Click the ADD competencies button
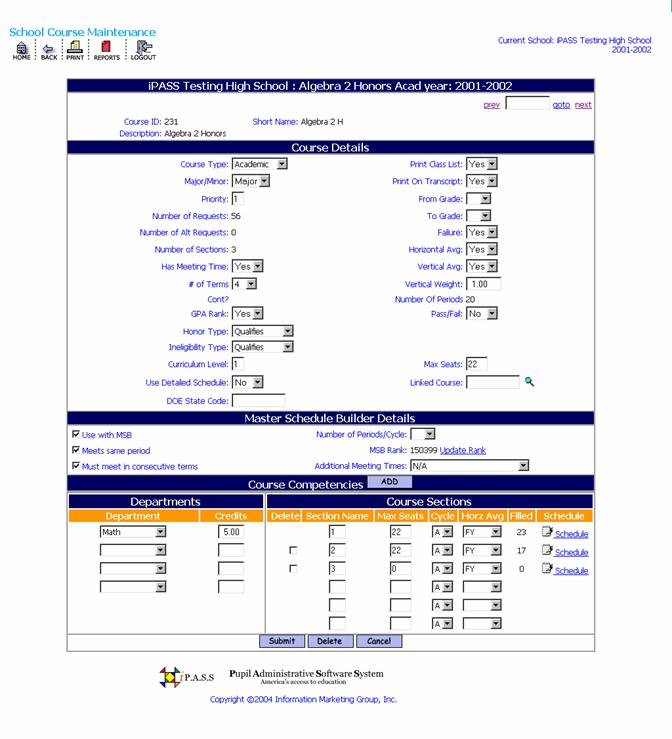The image size is (672, 739). coord(389,482)
